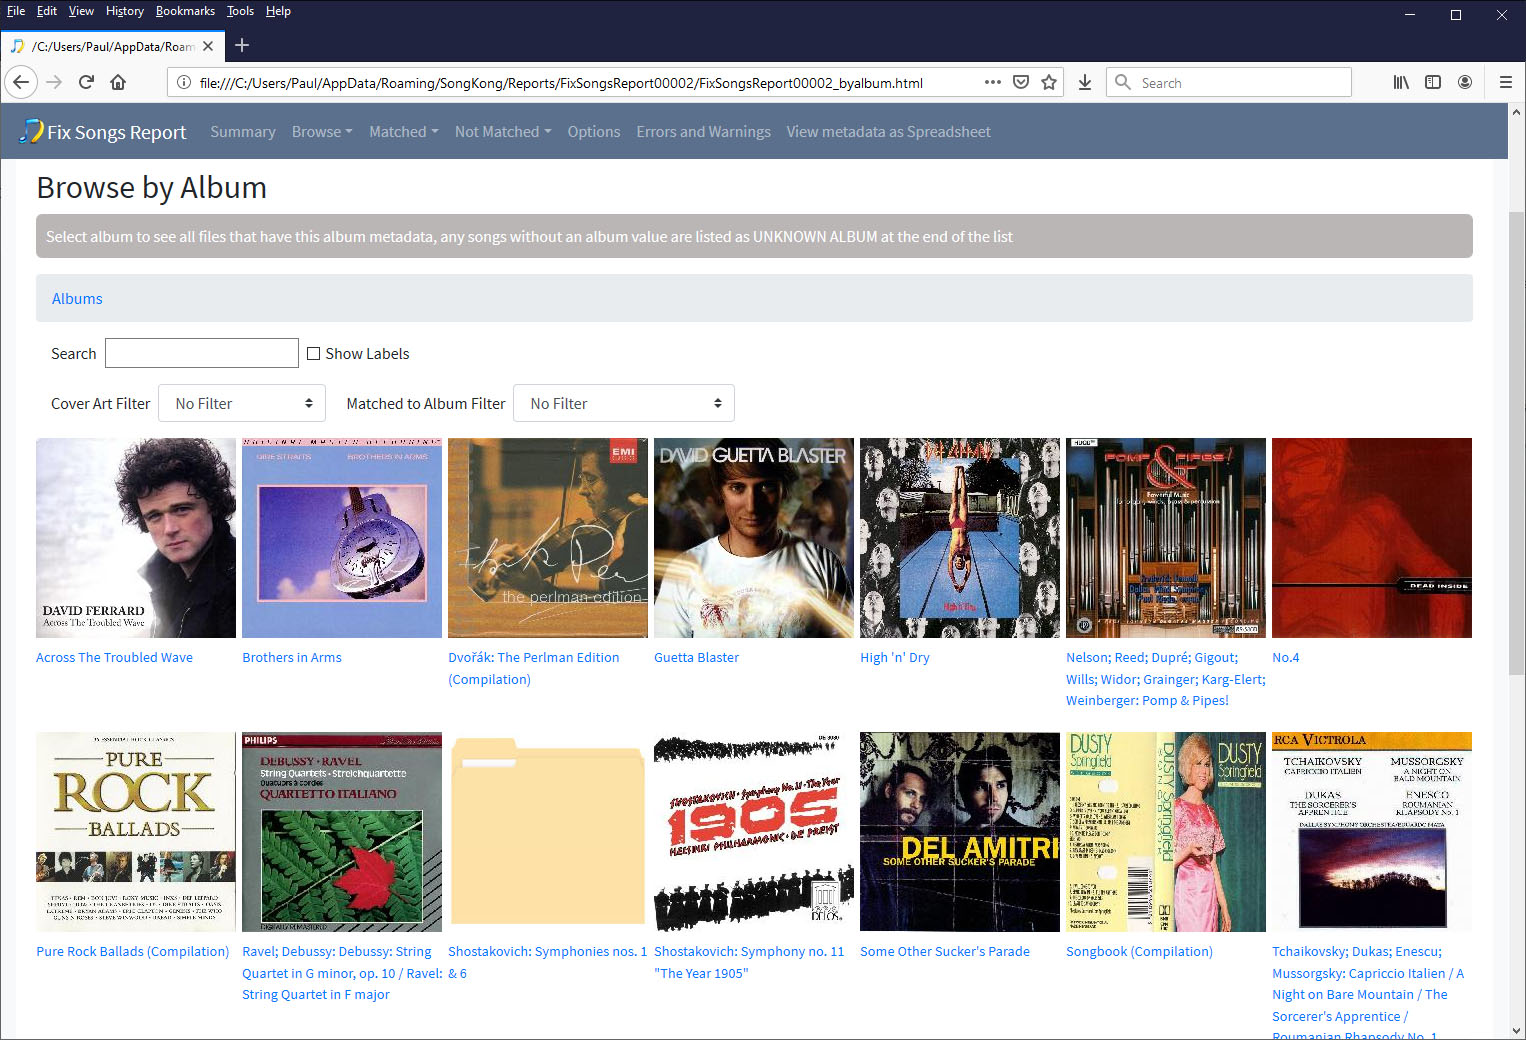The width and height of the screenshot is (1526, 1040).
Task: Click the Albums breadcrumb link
Action: click(x=77, y=298)
